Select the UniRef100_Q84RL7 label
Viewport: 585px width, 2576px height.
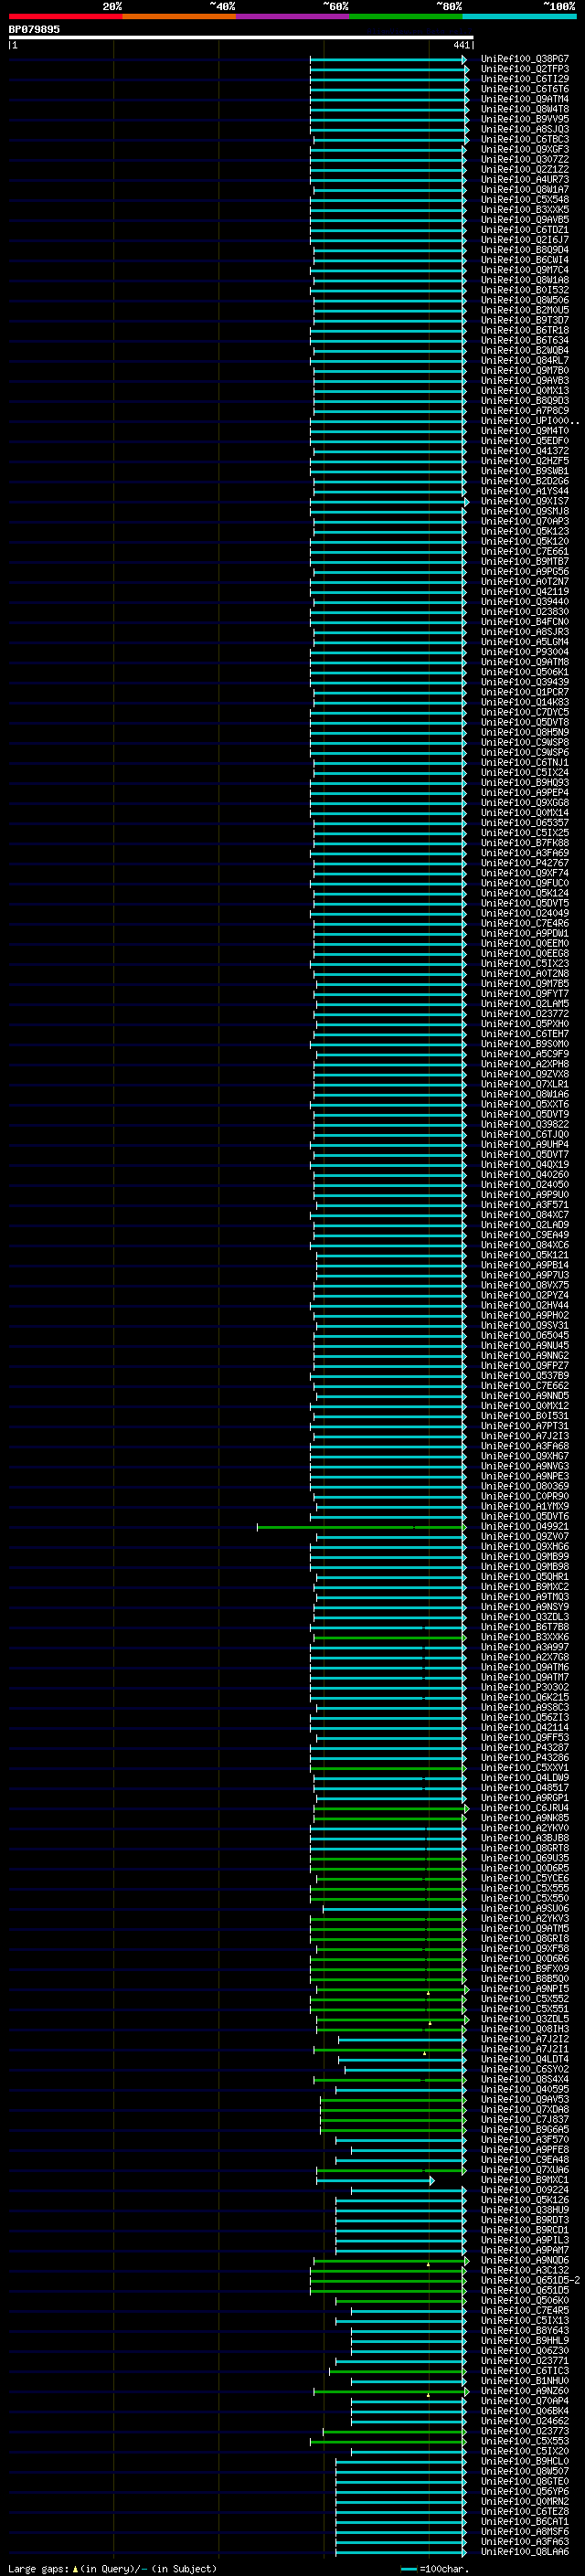[525, 360]
